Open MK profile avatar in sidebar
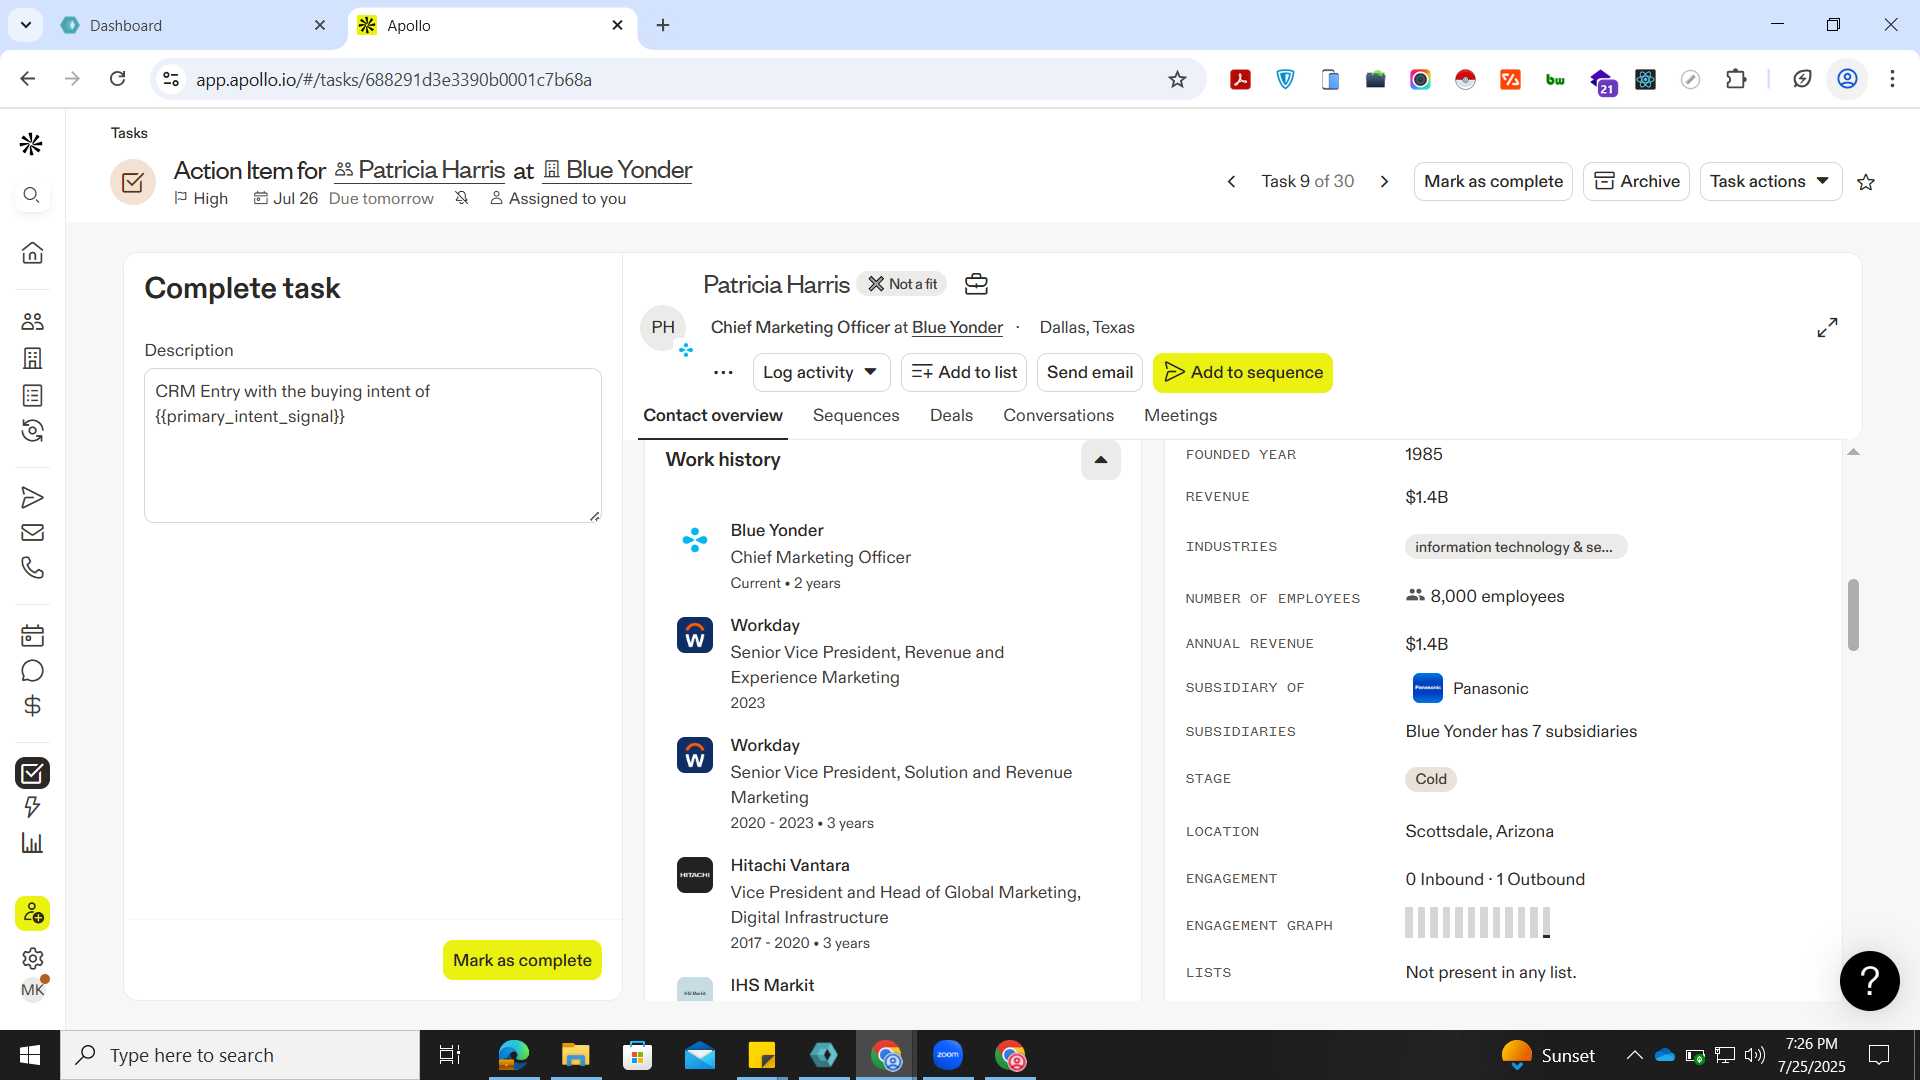This screenshot has width=1920, height=1080. point(32,990)
